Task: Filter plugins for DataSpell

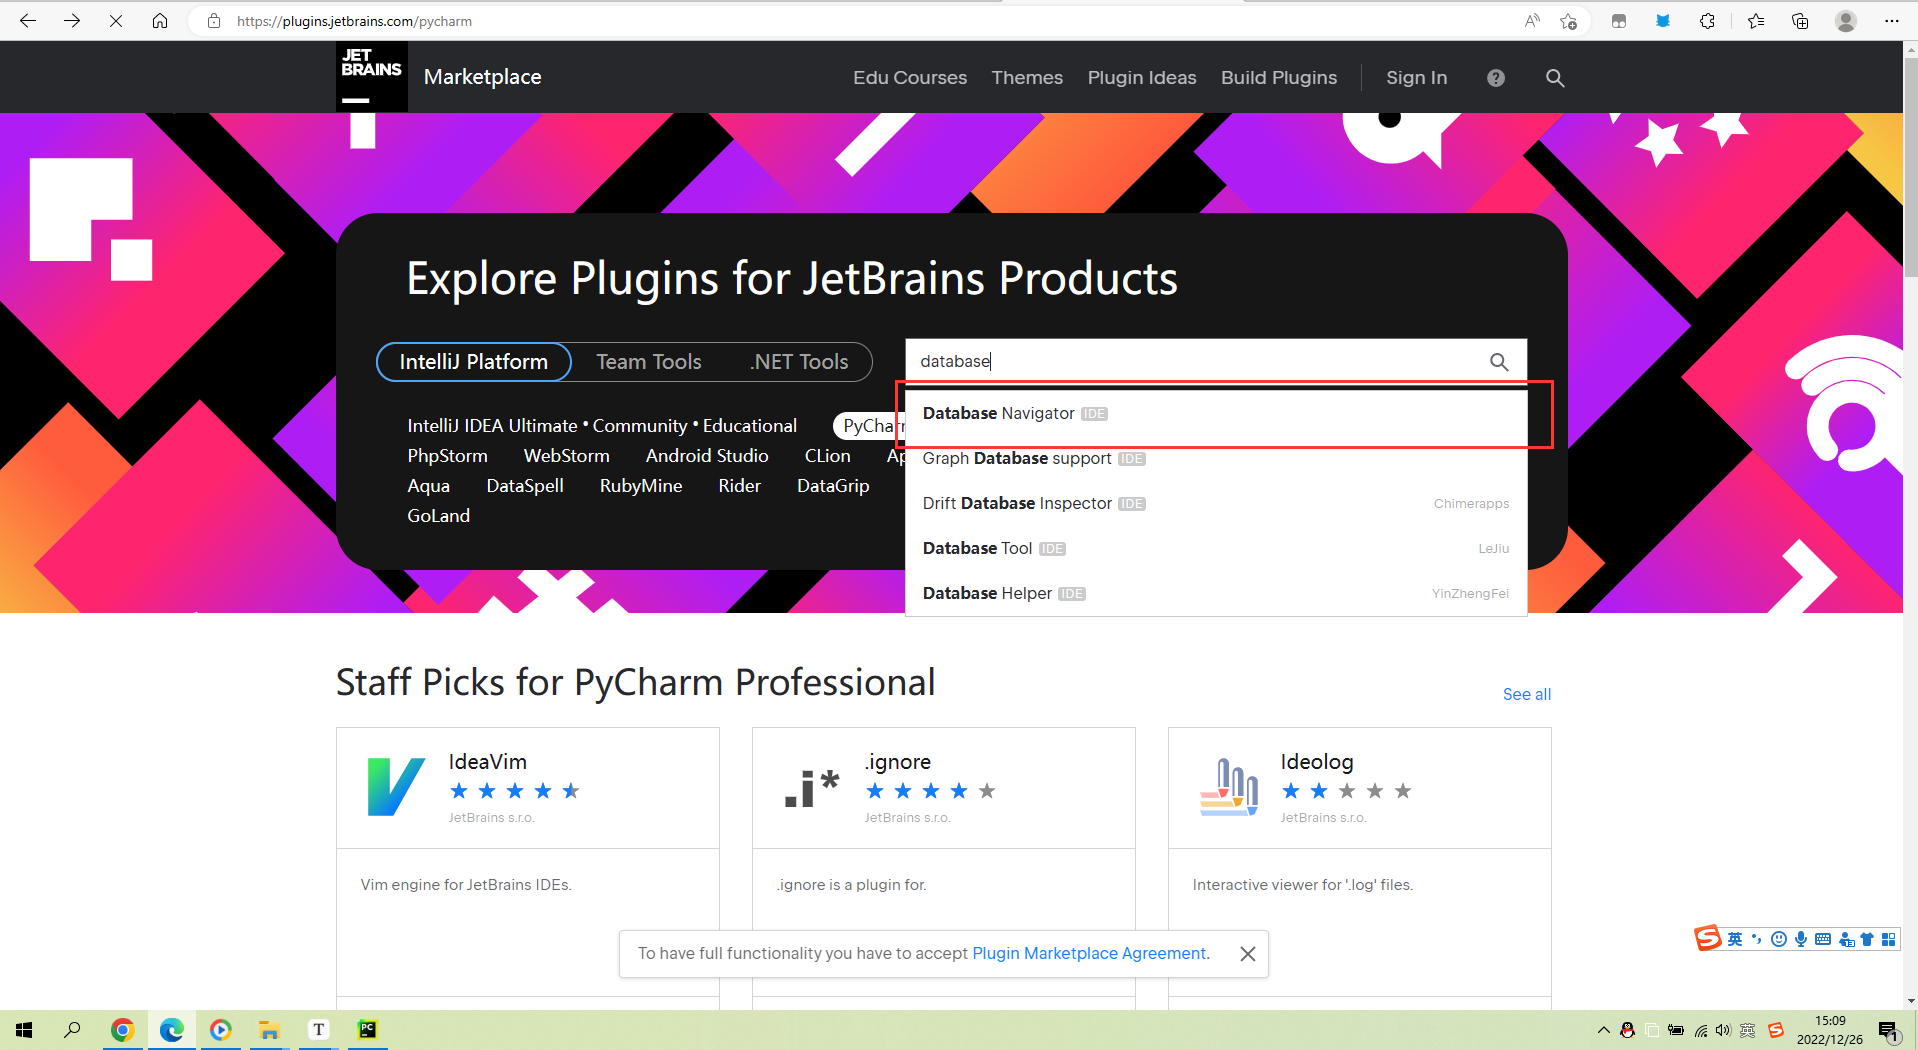Action: tap(525, 486)
